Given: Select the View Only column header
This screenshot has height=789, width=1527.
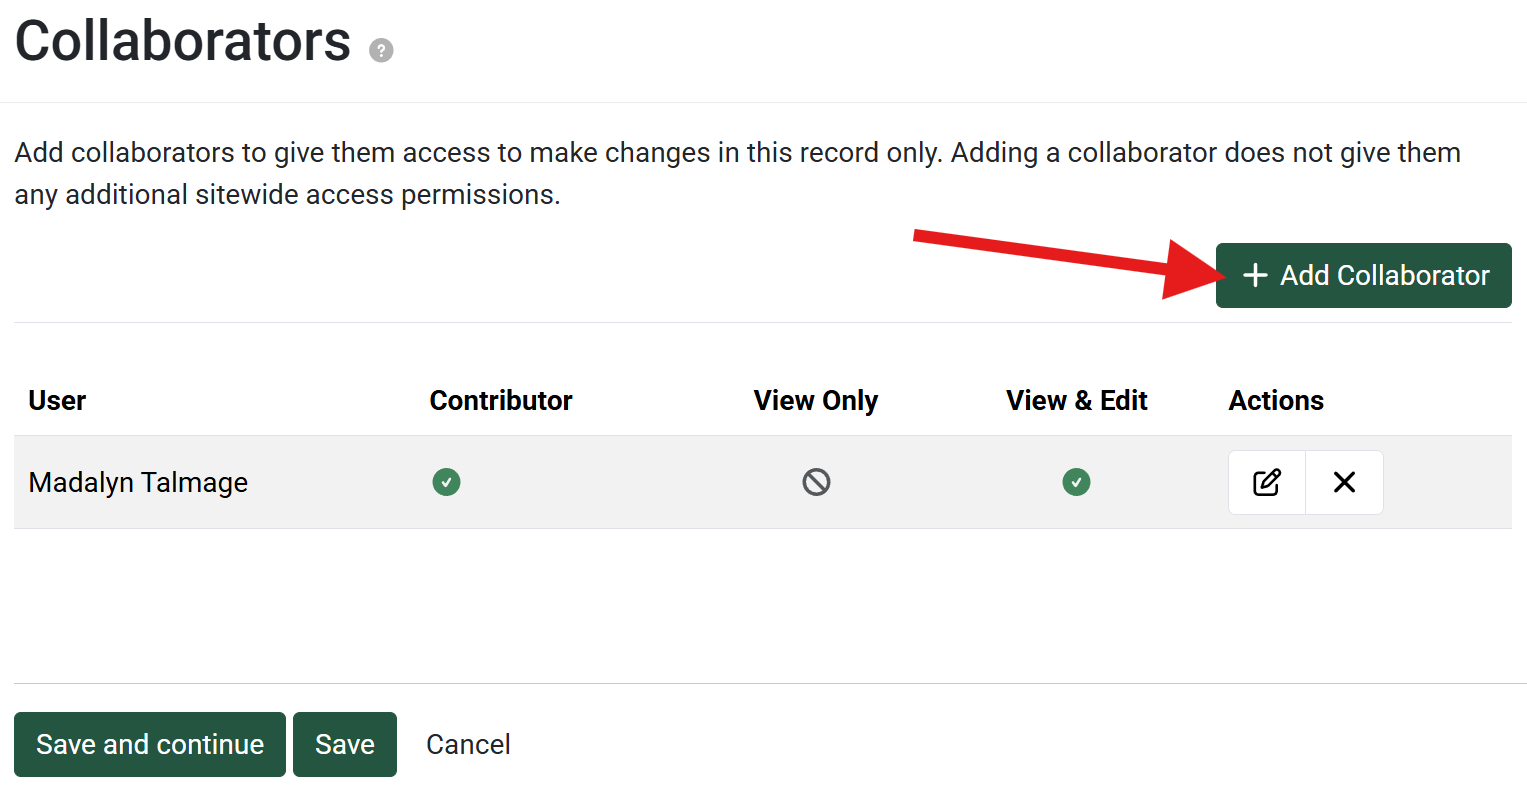Looking at the screenshot, I should pos(816,400).
